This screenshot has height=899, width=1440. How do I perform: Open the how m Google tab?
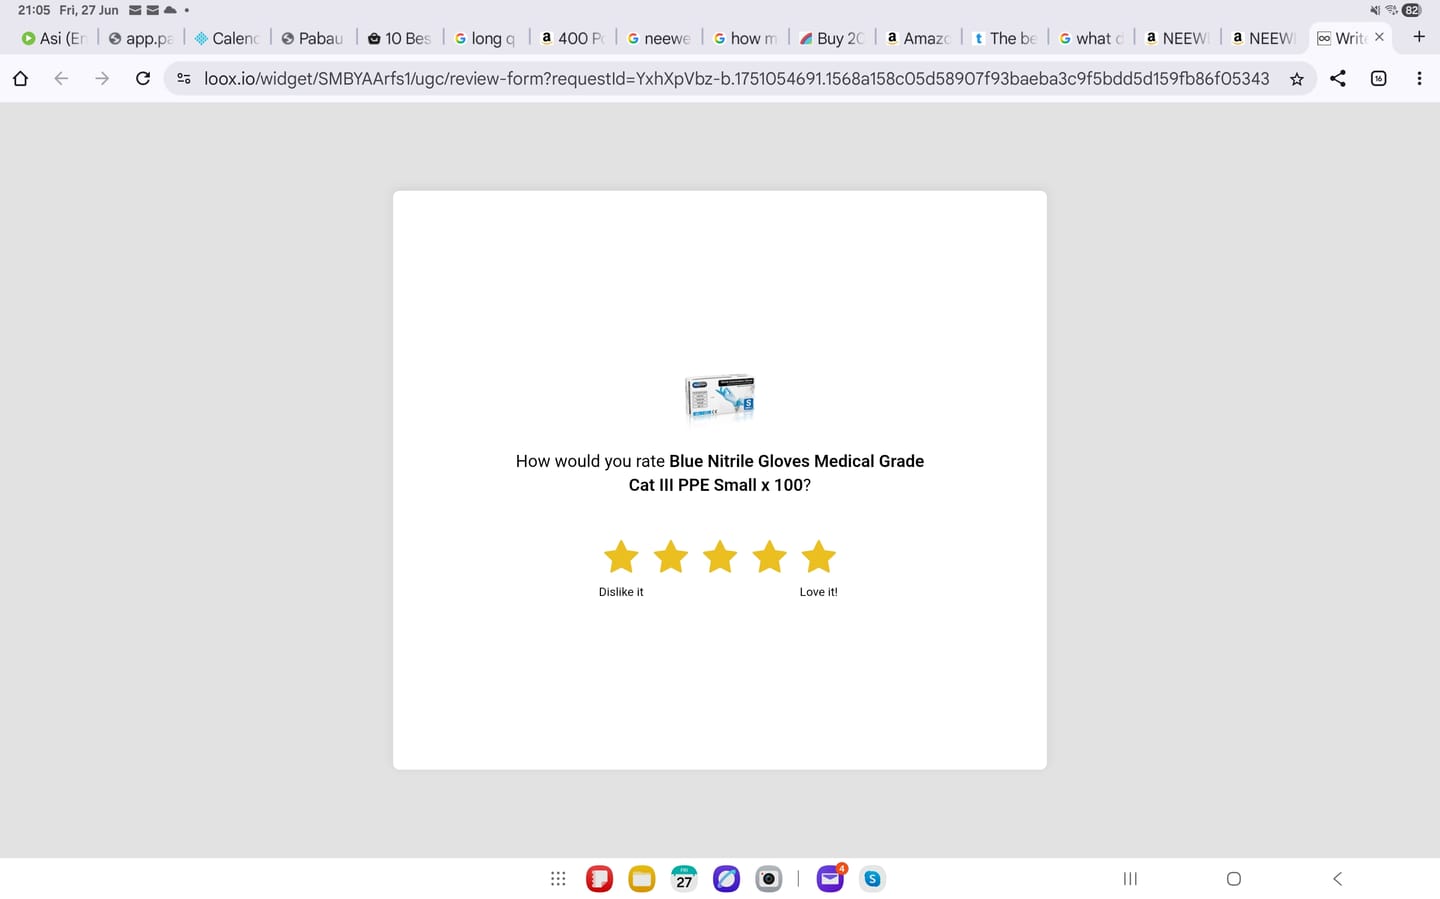coord(745,38)
